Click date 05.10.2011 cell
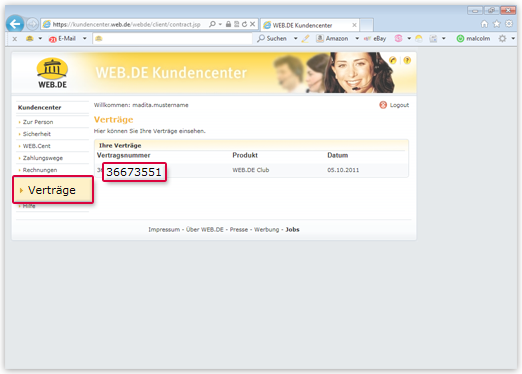Screen dimensions: 522x374 coord(343,170)
